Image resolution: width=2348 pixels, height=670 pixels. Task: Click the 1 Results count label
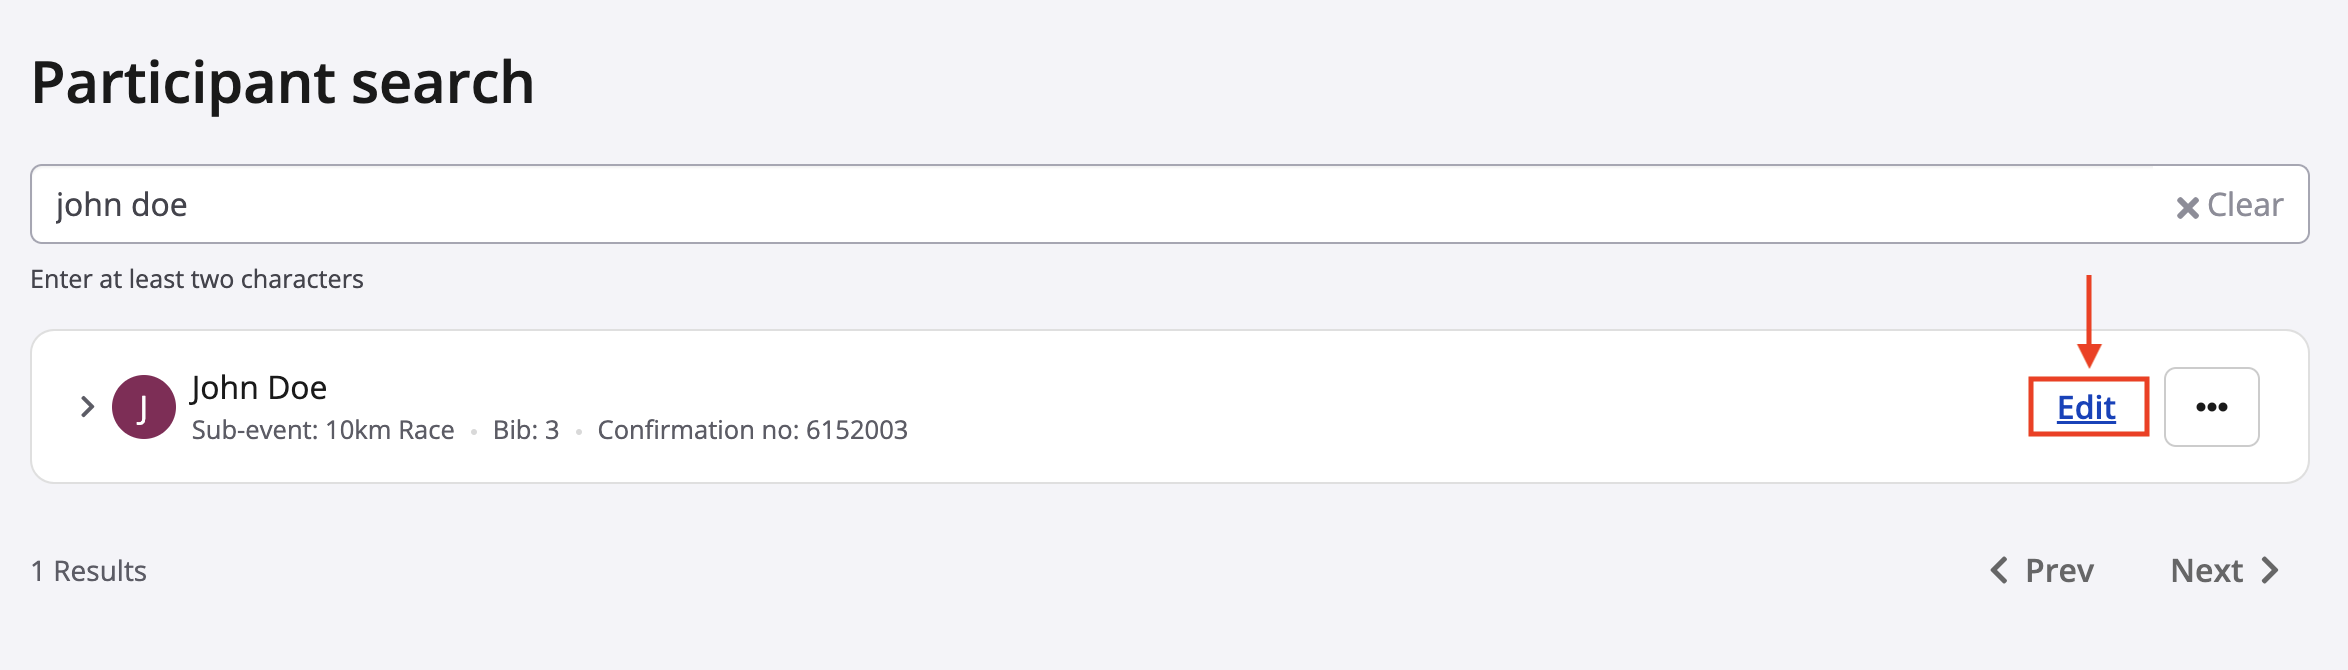point(89,571)
